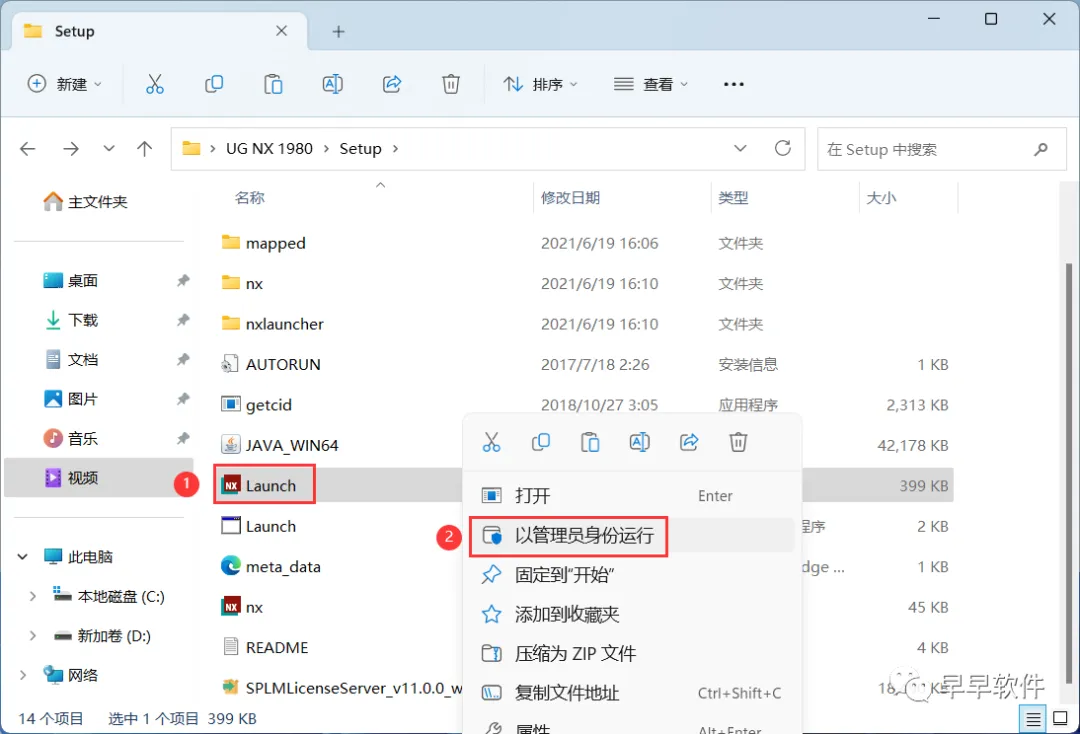Go up one folder level
The height and width of the screenshot is (734, 1080).
coord(145,149)
